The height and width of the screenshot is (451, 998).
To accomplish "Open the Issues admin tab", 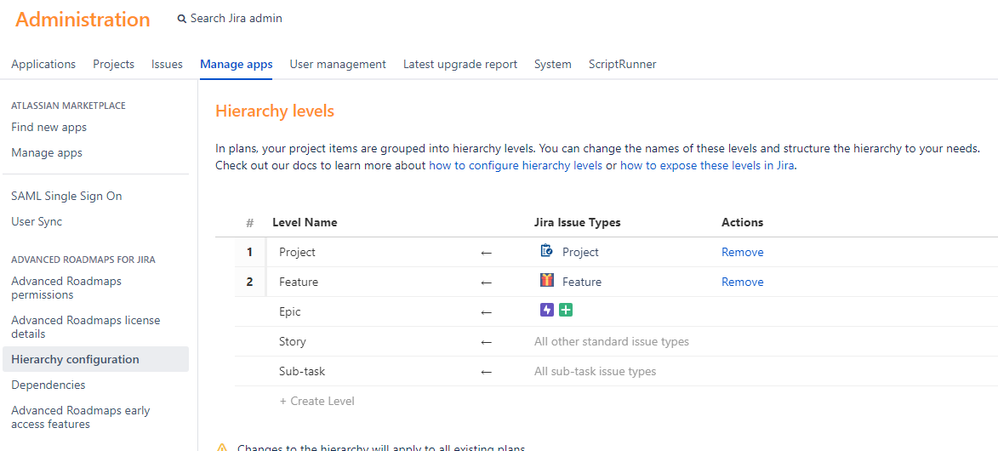I will pyautogui.click(x=167, y=64).
